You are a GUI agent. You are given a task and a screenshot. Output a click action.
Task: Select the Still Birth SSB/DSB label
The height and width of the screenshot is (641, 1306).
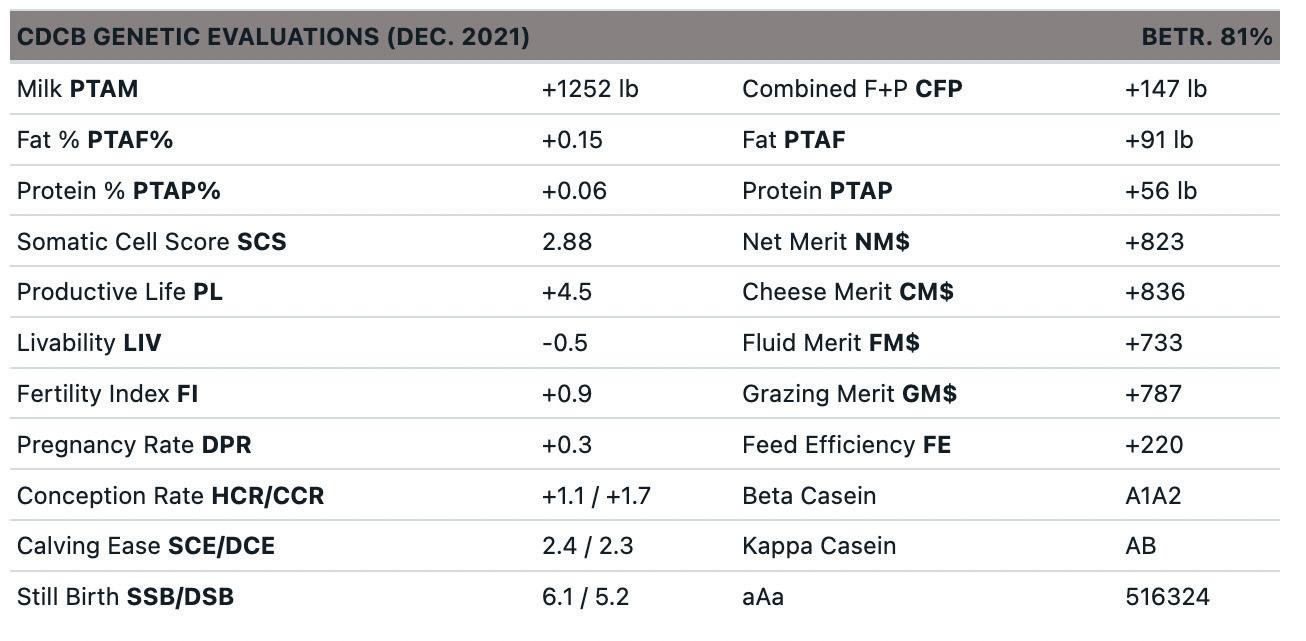125,597
